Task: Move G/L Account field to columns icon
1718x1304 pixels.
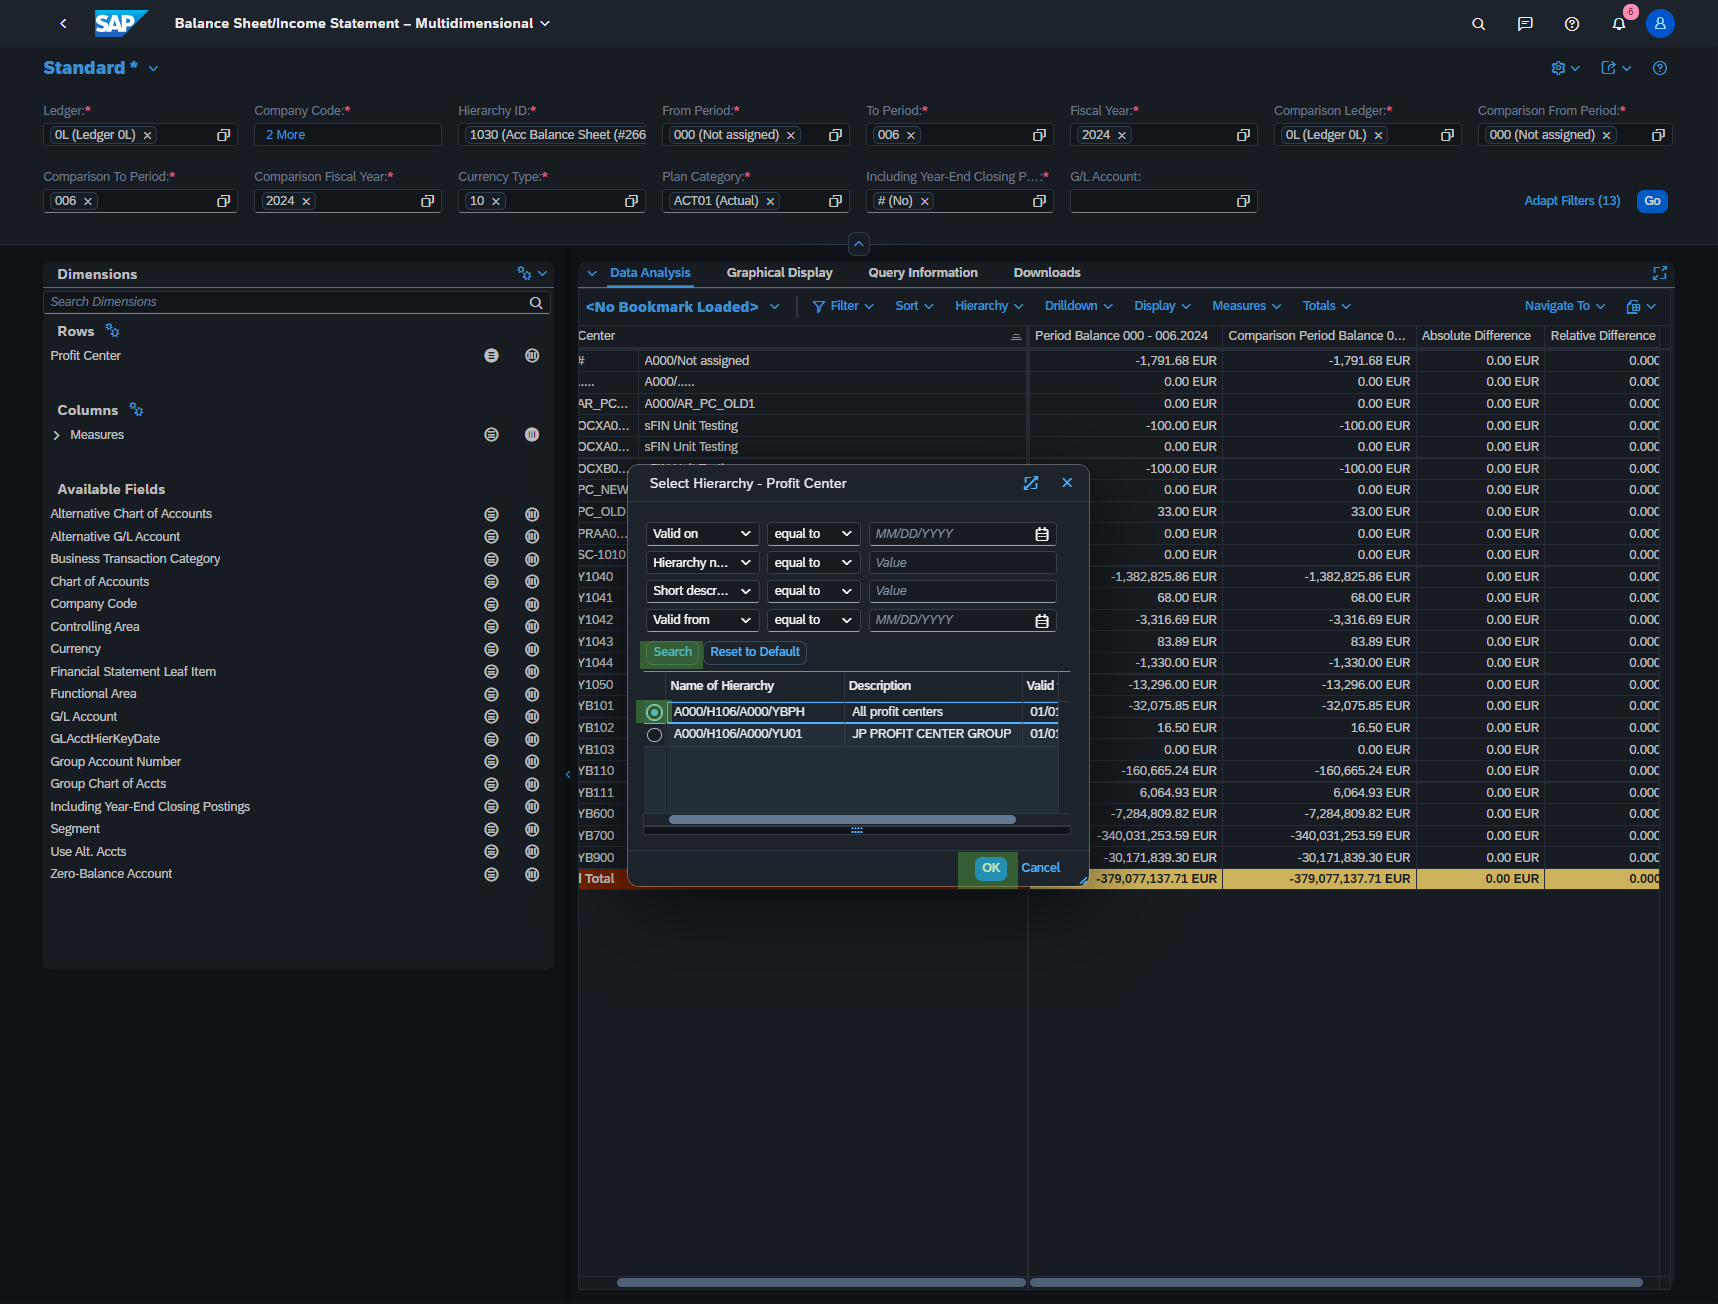Action: (532, 717)
